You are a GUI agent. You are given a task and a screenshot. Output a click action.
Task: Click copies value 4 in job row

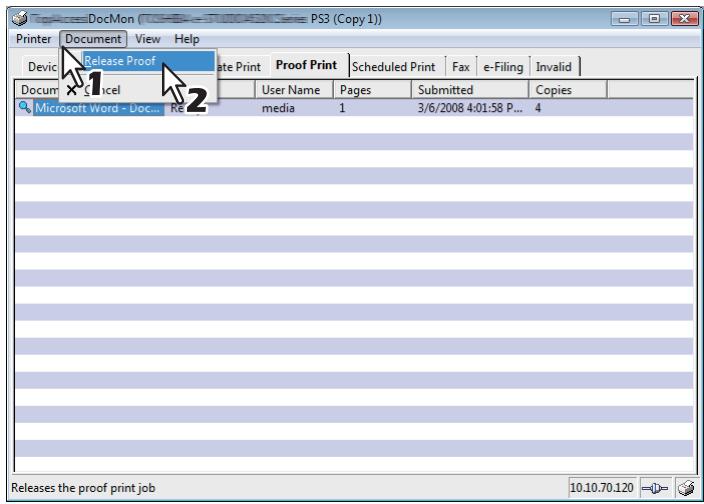tap(538, 108)
